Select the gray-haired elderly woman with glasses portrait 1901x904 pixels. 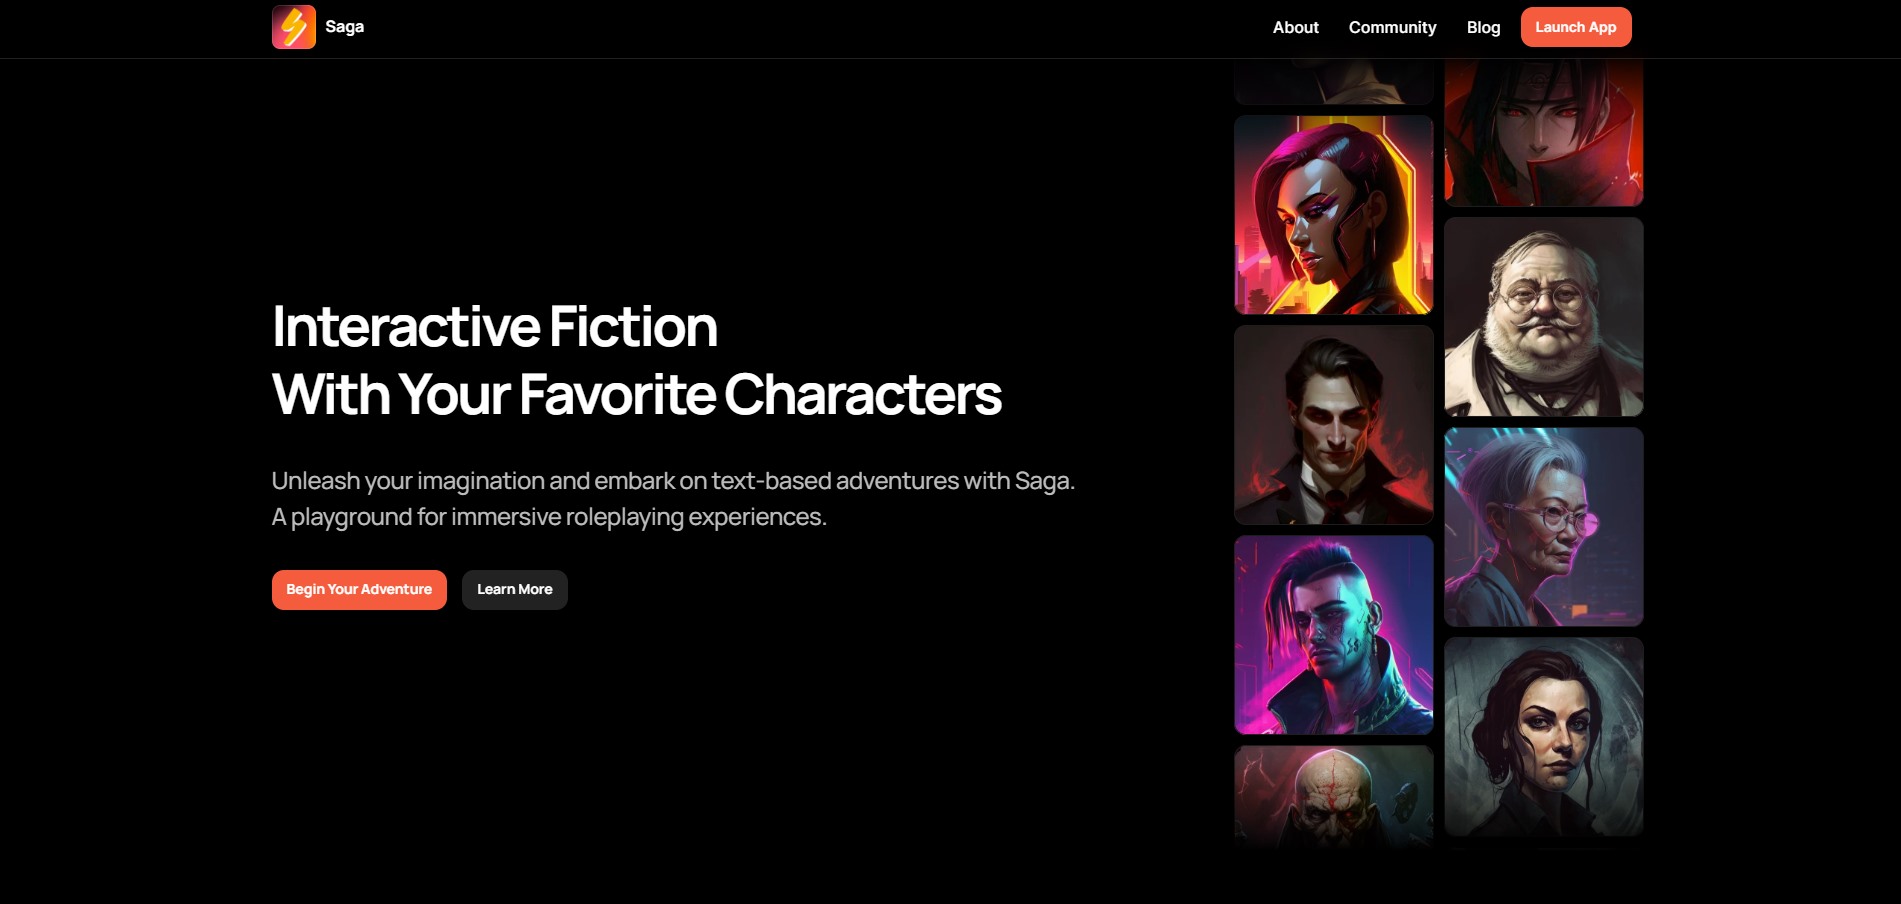tap(1544, 527)
